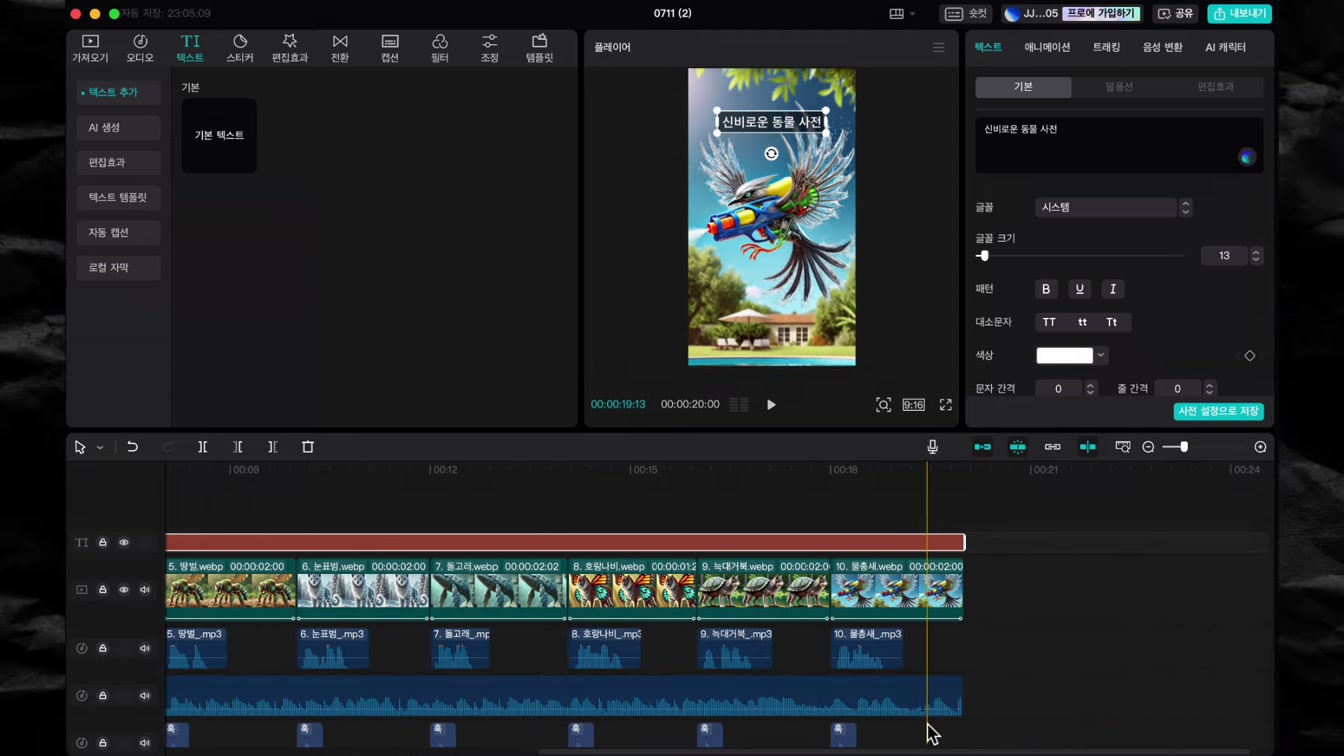
Task: Click the delete right (trim end) tool
Action: (x=272, y=447)
